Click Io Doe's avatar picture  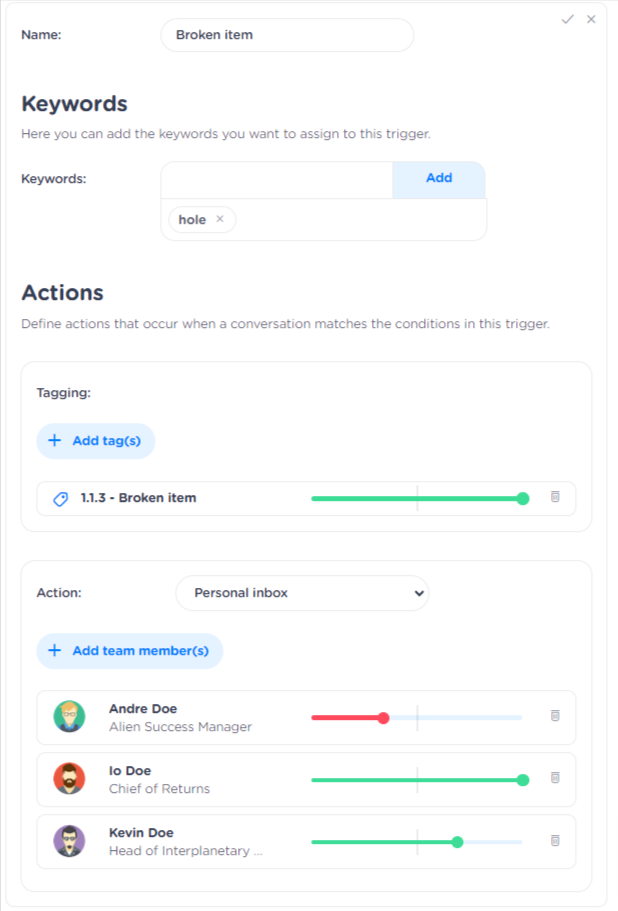[x=69, y=779]
